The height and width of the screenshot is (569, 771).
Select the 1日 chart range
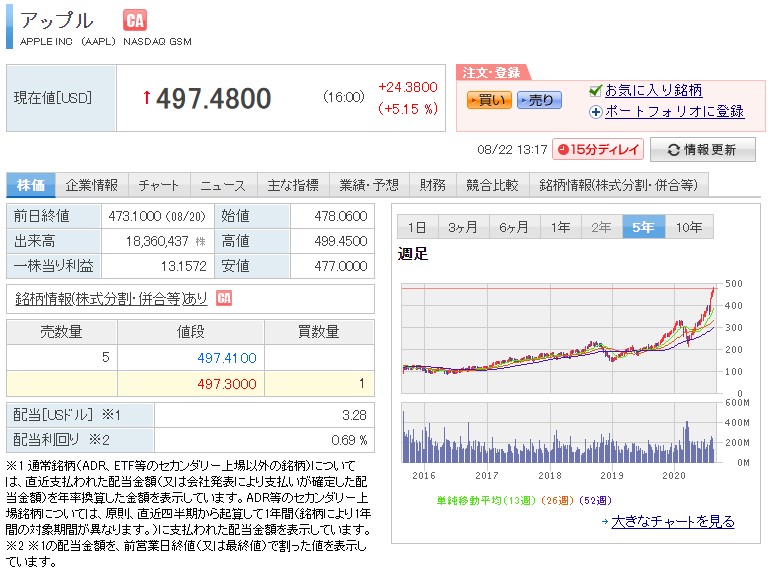[x=417, y=227]
